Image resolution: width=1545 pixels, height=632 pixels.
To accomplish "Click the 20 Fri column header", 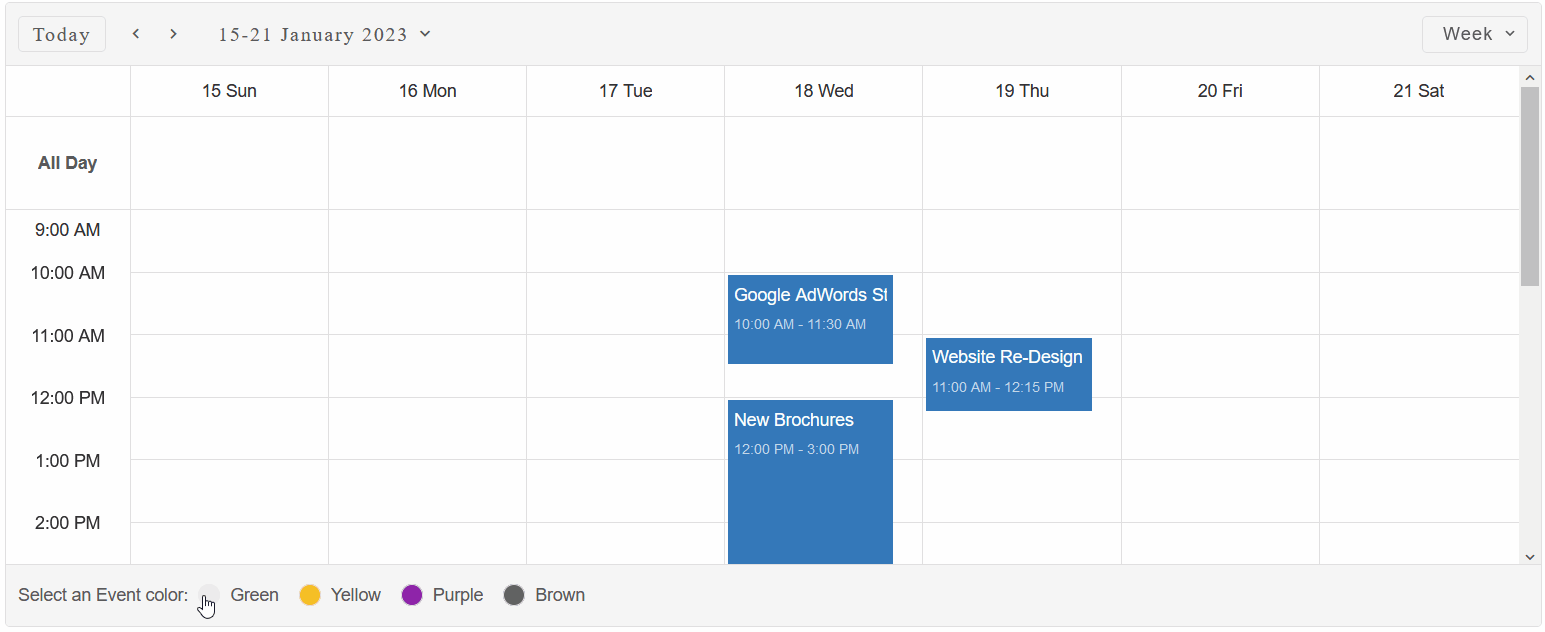I will [1220, 91].
